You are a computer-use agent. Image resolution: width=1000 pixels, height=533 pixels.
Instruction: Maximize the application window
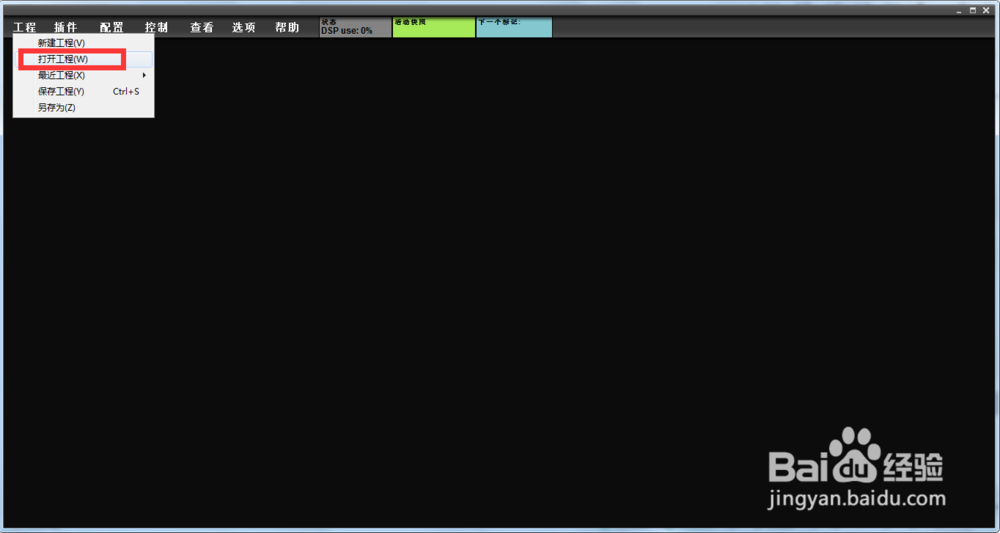pos(973,10)
